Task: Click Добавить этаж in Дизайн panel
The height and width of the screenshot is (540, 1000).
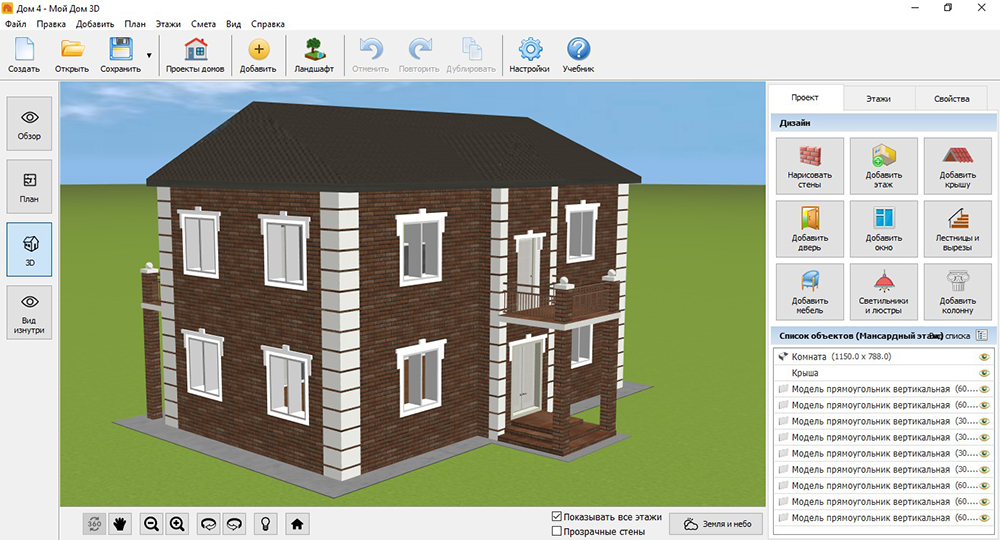Action: pyautogui.click(x=884, y=166)
